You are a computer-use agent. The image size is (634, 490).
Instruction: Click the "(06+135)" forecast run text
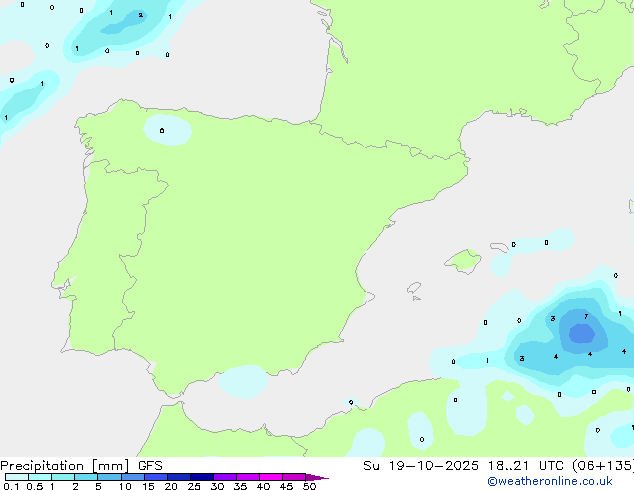pyautogui.click(x=602, y=466)
